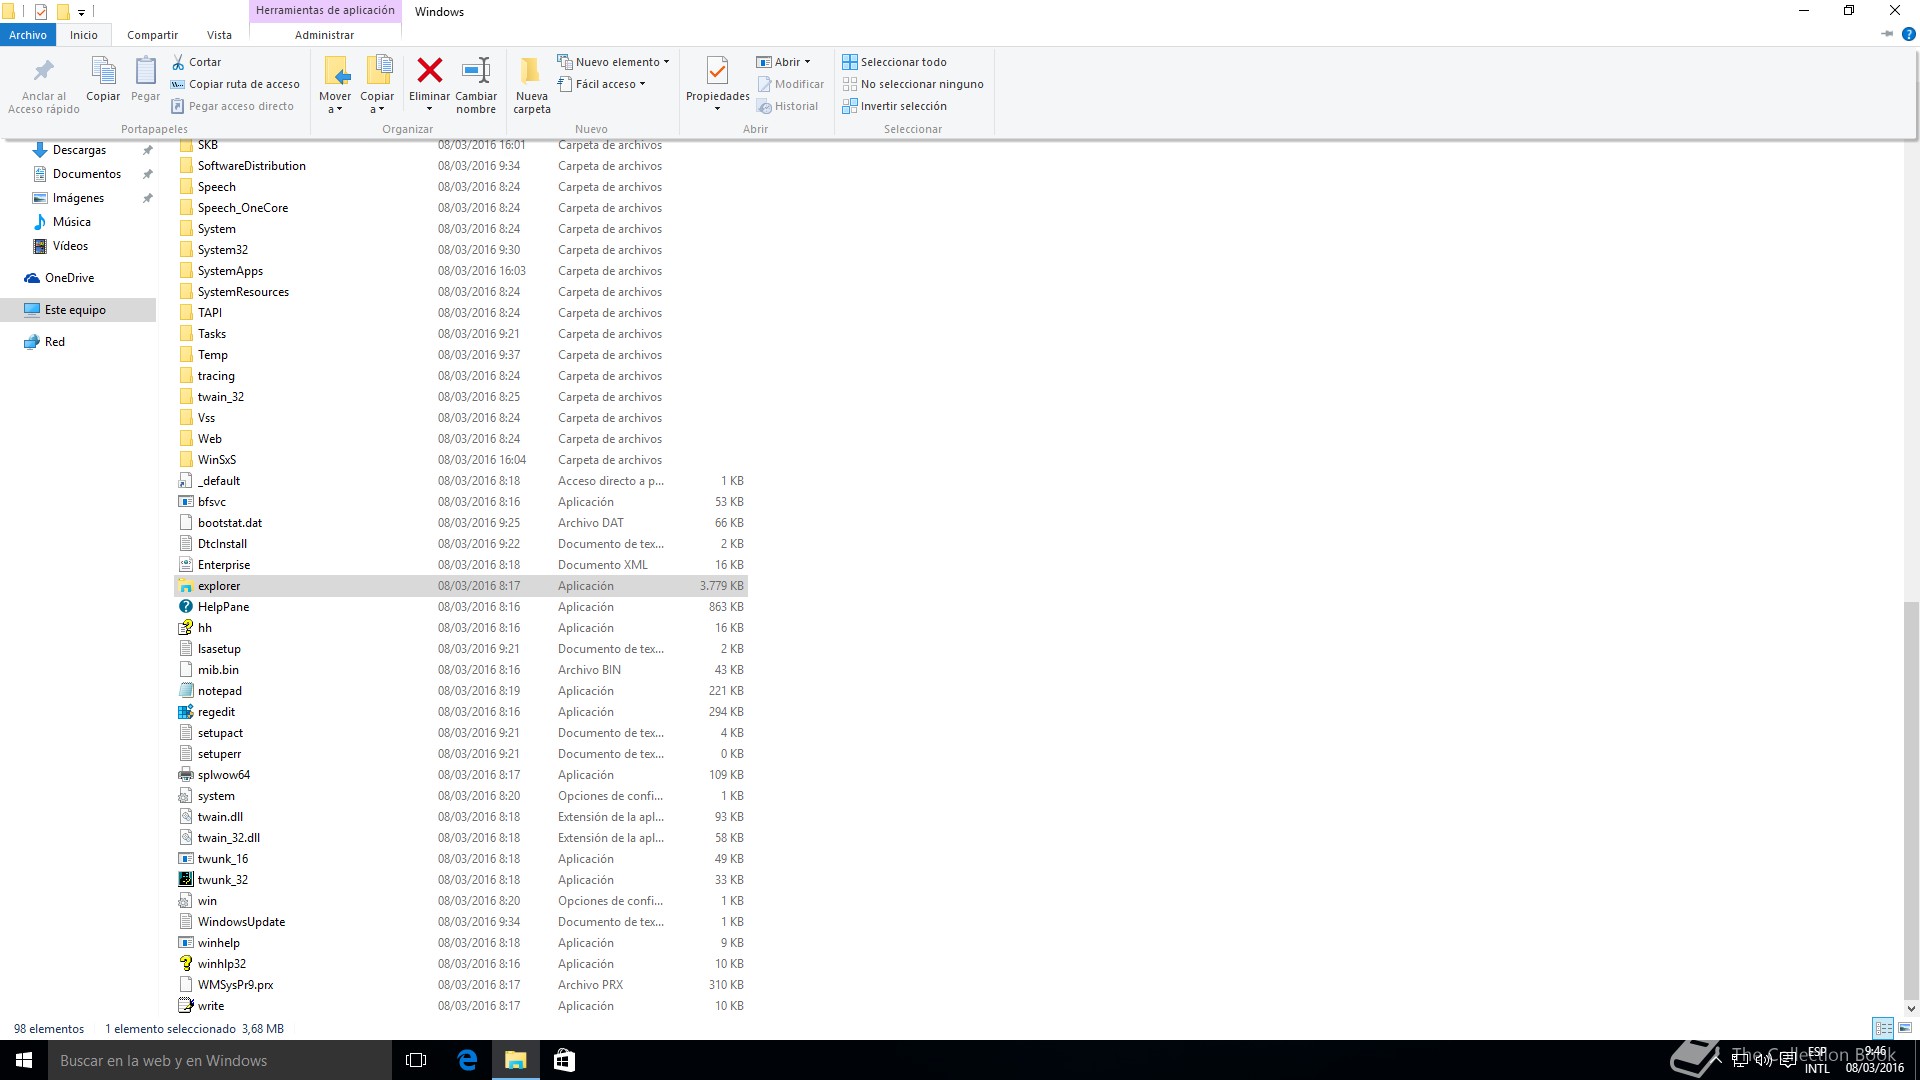Image resolution: width=1920 pixels, height=1080 pixels.
Task: Click the red Eliminar X icon
Action: click(x=430, y=70)
